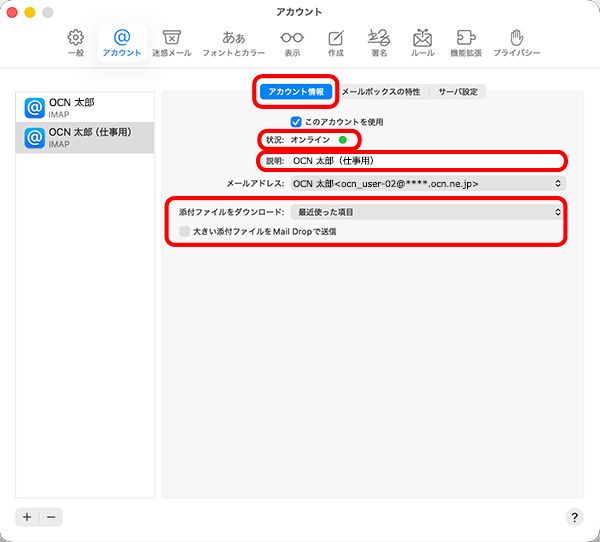The image size is (600, 542).
Task: Click the 説明 description text field
Action: (x=427, y=160)
